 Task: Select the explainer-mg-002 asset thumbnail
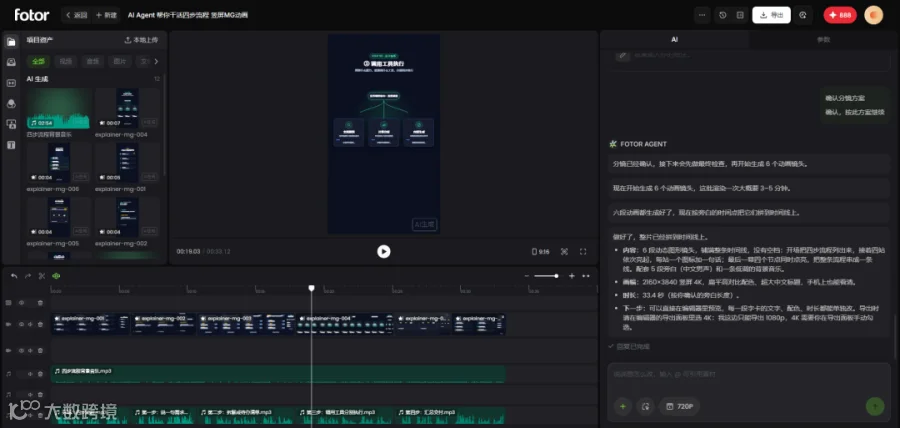pyautogui.click(x=127, y=217)
